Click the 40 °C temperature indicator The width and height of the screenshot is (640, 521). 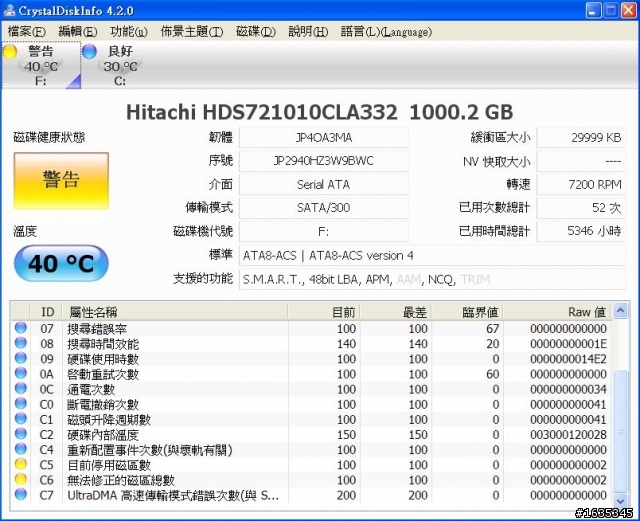point(61,263)
